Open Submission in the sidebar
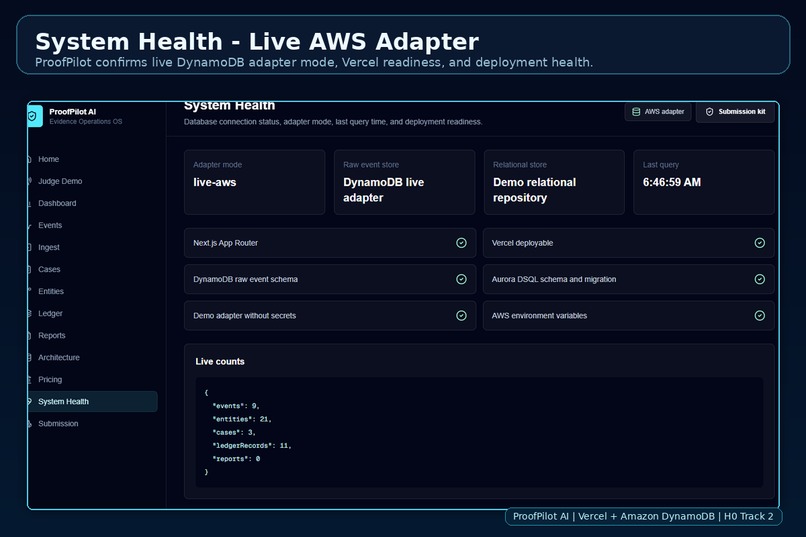The height and width of the screenshot is (537, 806). [x=58, y=424]
